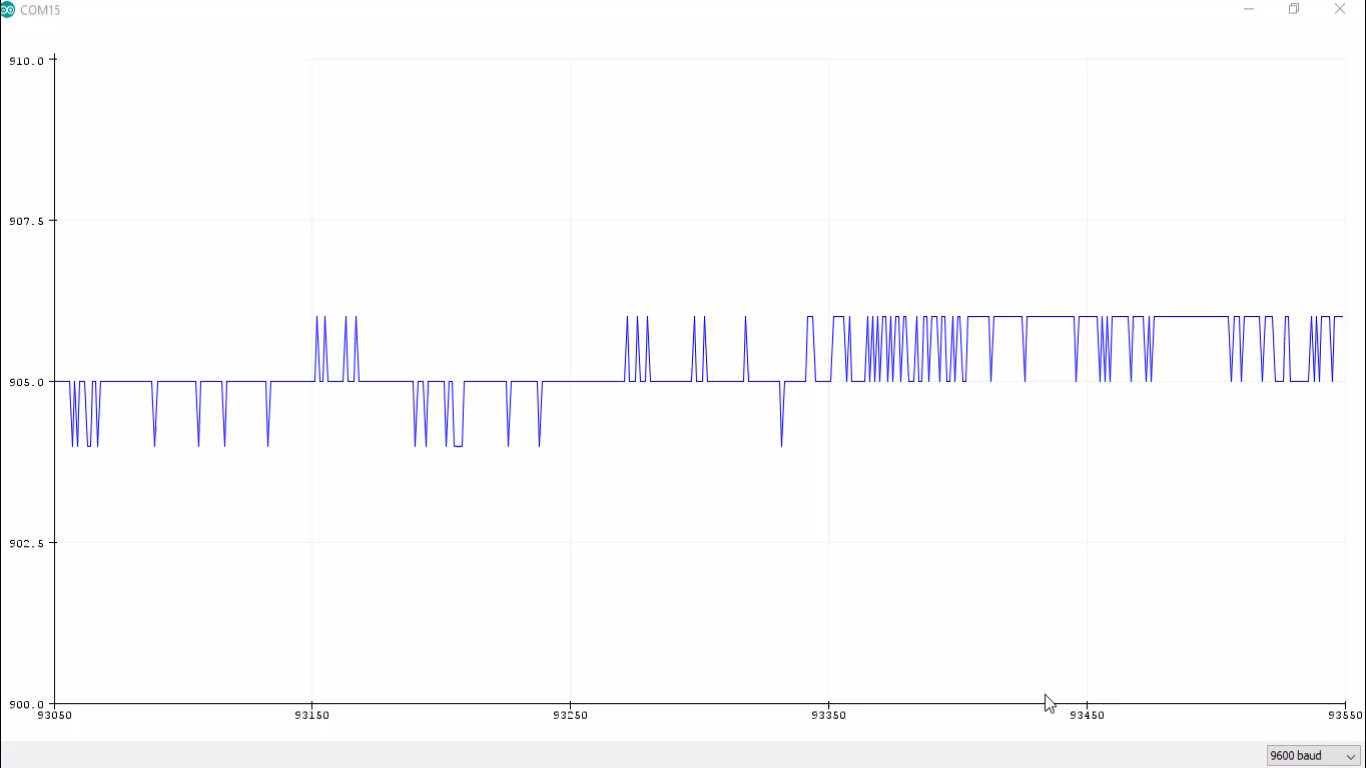
Task: Click the chevron arrow beside 9600 baud
Action: [1351, 757]
